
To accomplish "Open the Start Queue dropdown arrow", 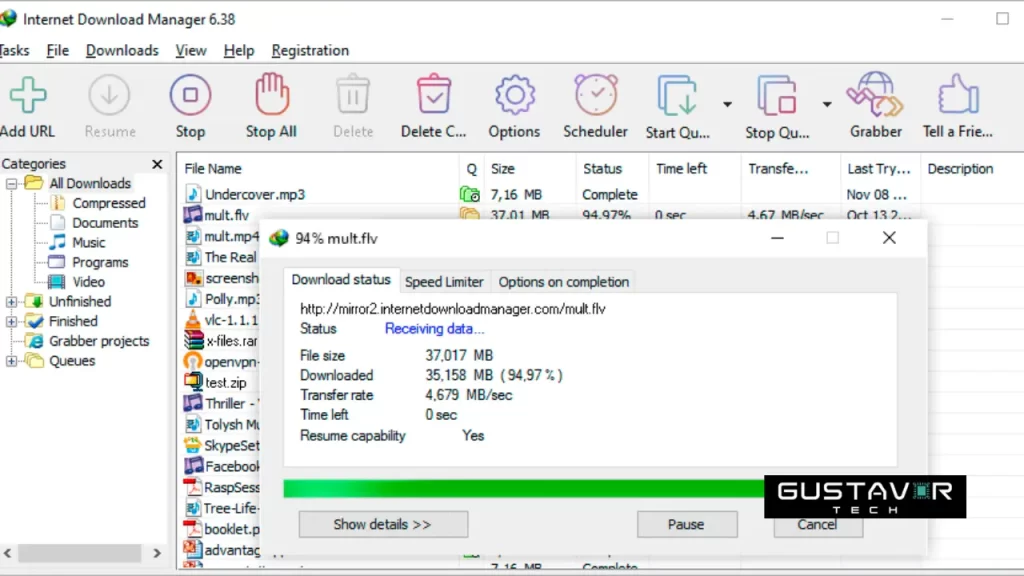I will click(727, 104).
